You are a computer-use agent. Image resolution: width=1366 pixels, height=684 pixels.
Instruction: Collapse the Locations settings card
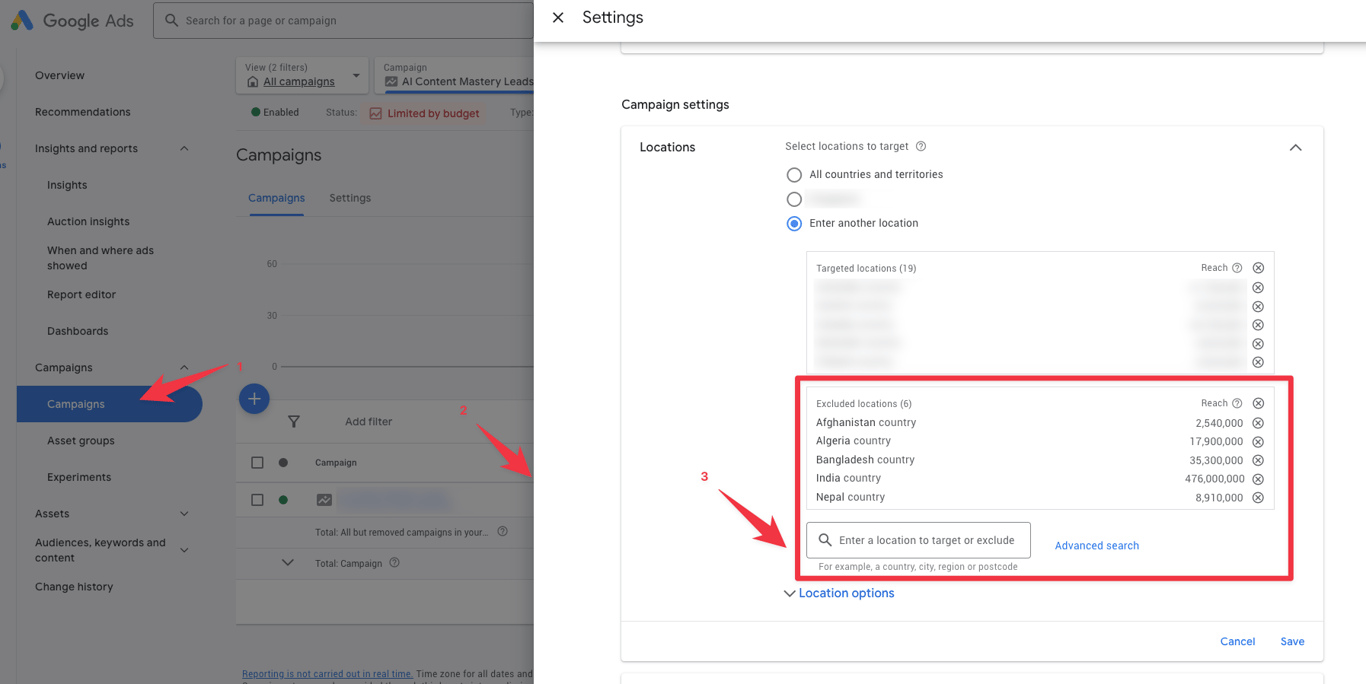[x=1295, y=148]
